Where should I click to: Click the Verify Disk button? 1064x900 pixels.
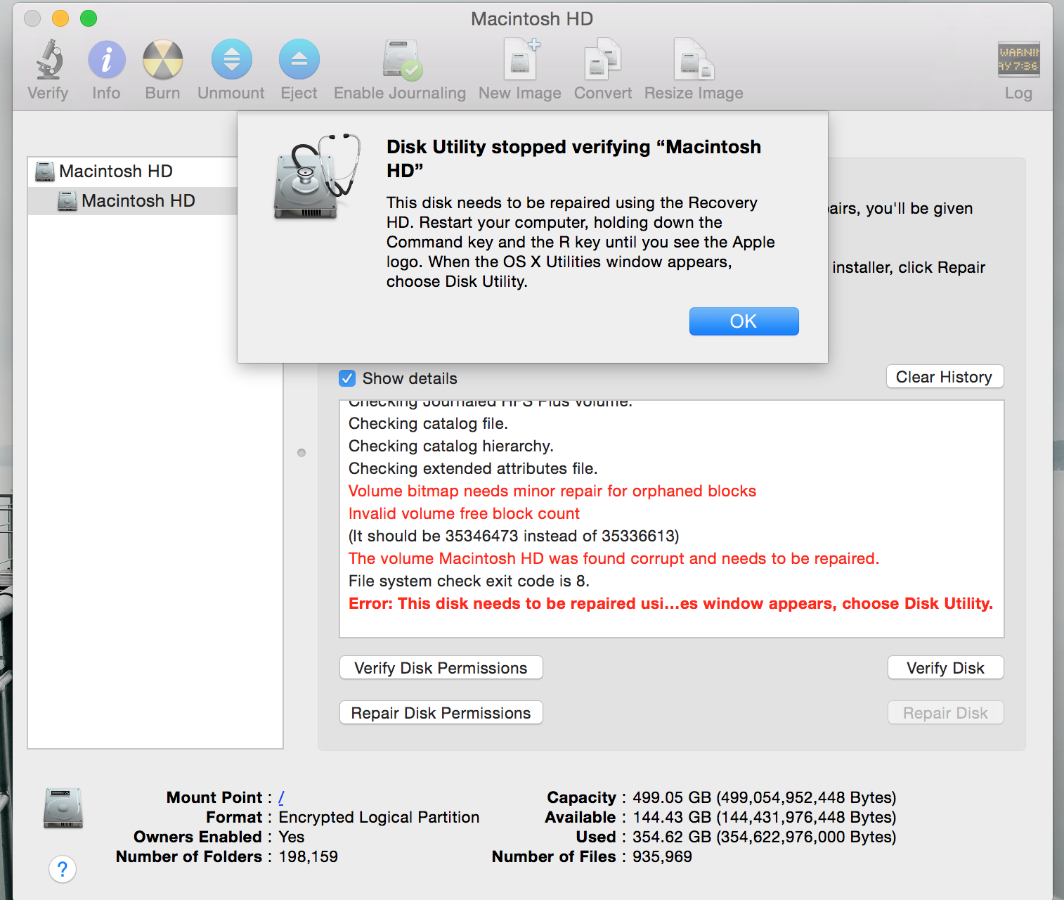(x=945, y=668)
